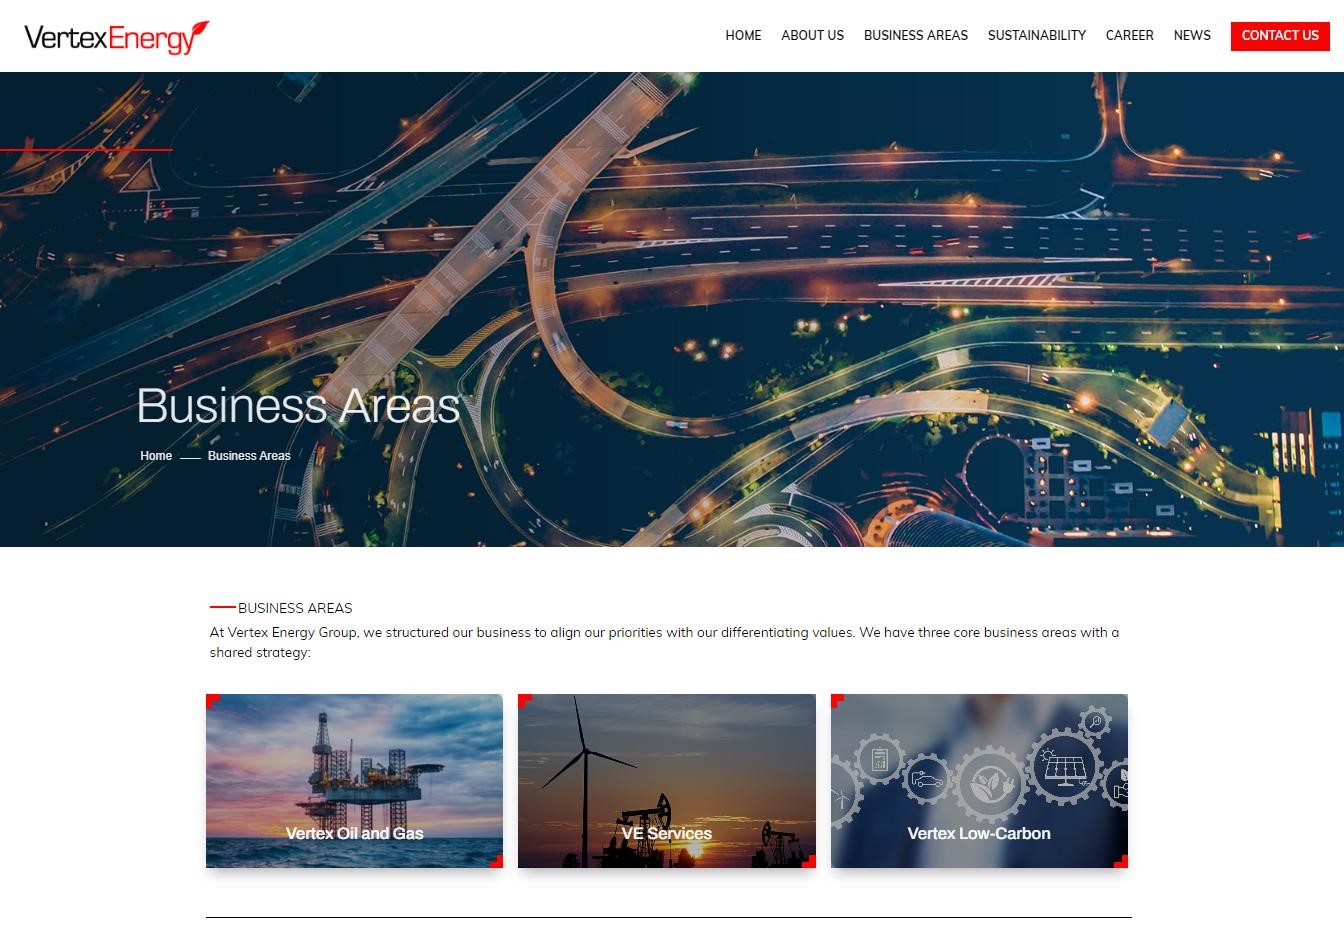Open the CAREER menu item
Viewport: 1344px width, 936px height.
(x=1129, y=35)
